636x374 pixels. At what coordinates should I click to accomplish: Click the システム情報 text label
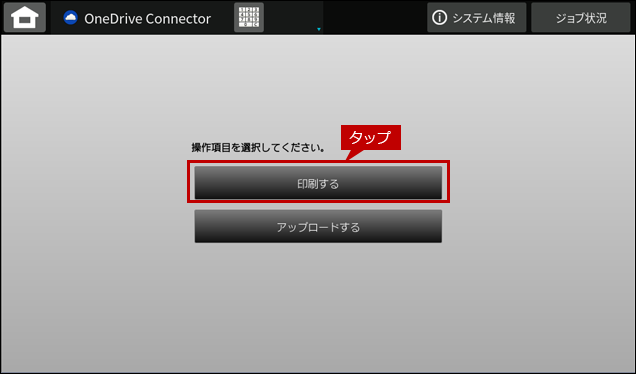pos(483,18)
